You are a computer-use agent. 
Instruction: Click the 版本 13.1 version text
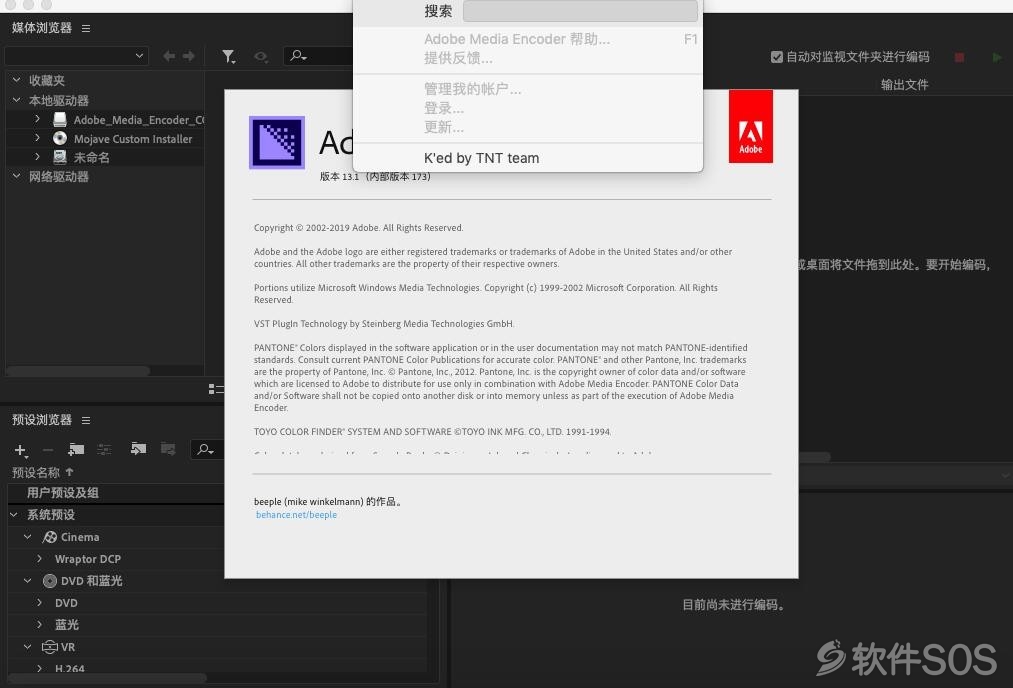pyautogui.click(x=375, y=176)
